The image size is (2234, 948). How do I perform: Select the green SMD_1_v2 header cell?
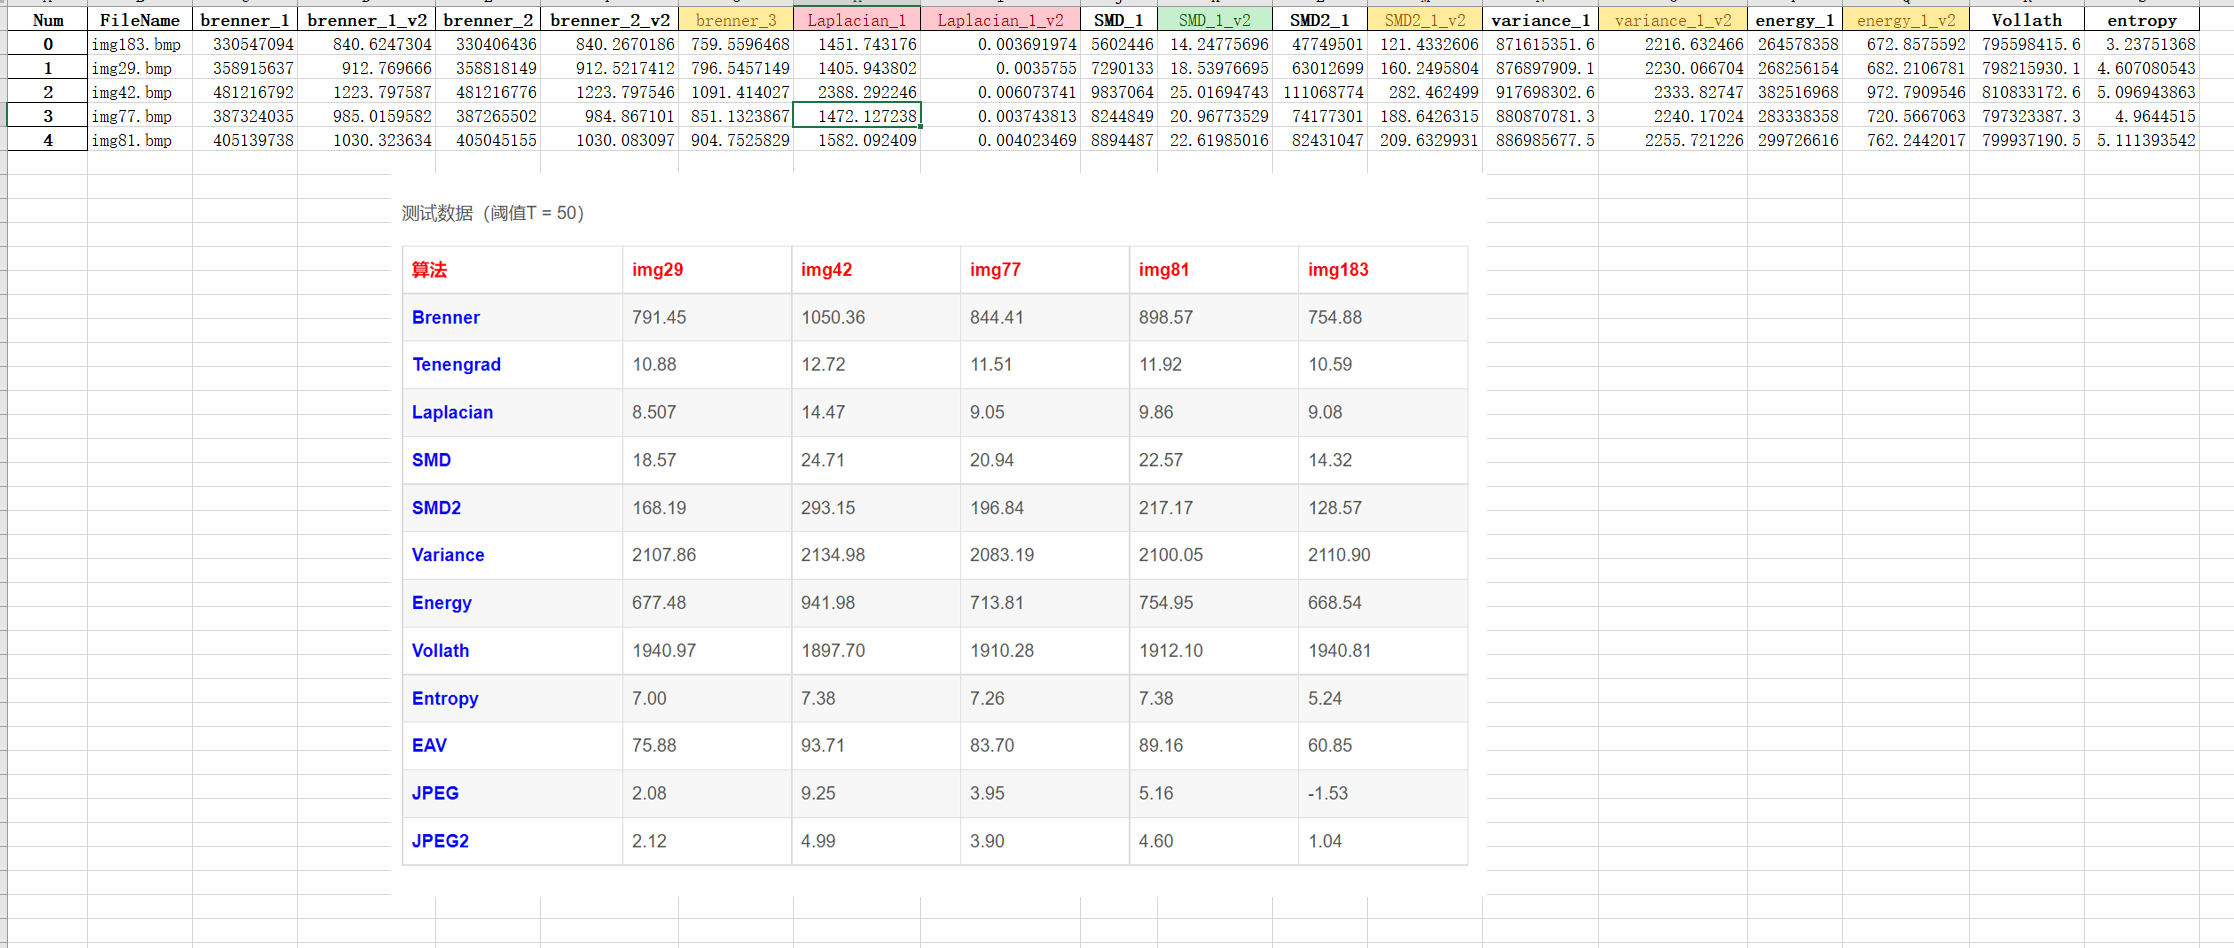pos(1215,20)
